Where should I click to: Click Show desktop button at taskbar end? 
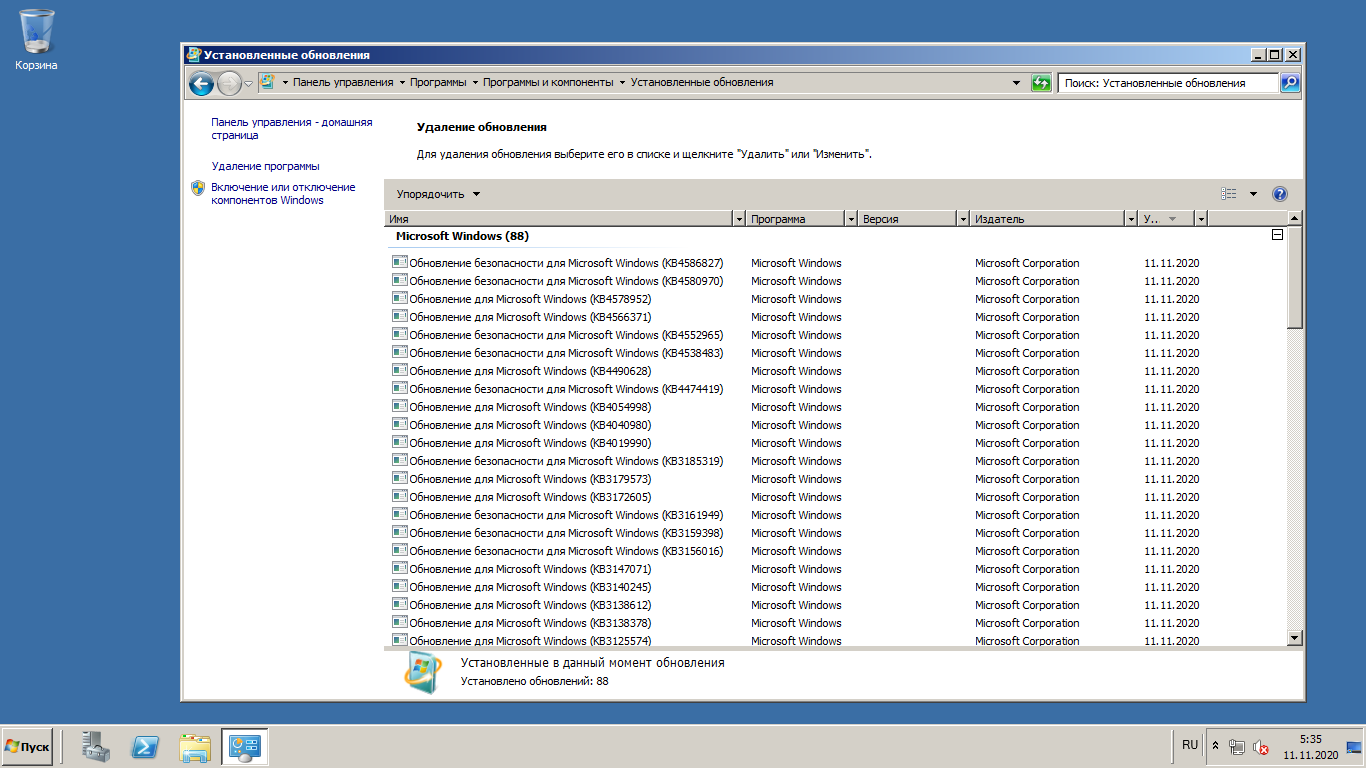pyautogui.click(x=1353, y=747)
